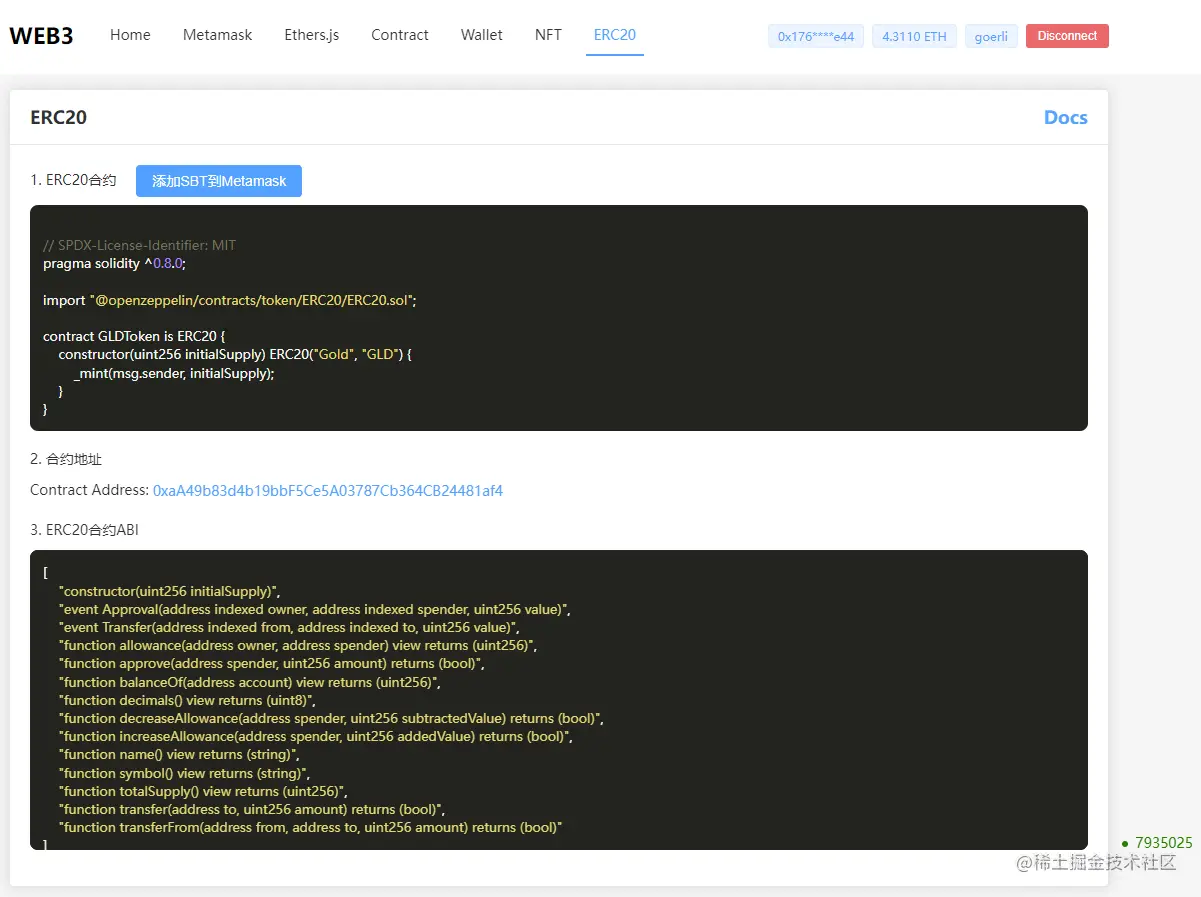This screenshot has width=1201, height=897.
Task: Click the ABI constructor entry
Action: click(x=170, y=591)
